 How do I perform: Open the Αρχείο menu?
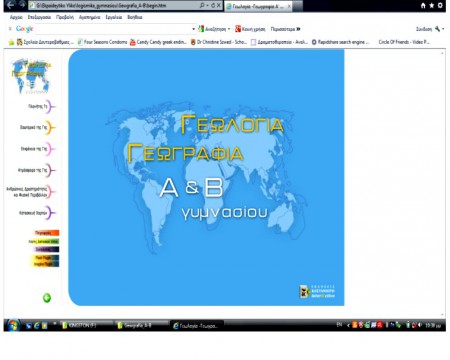(16, 17)
